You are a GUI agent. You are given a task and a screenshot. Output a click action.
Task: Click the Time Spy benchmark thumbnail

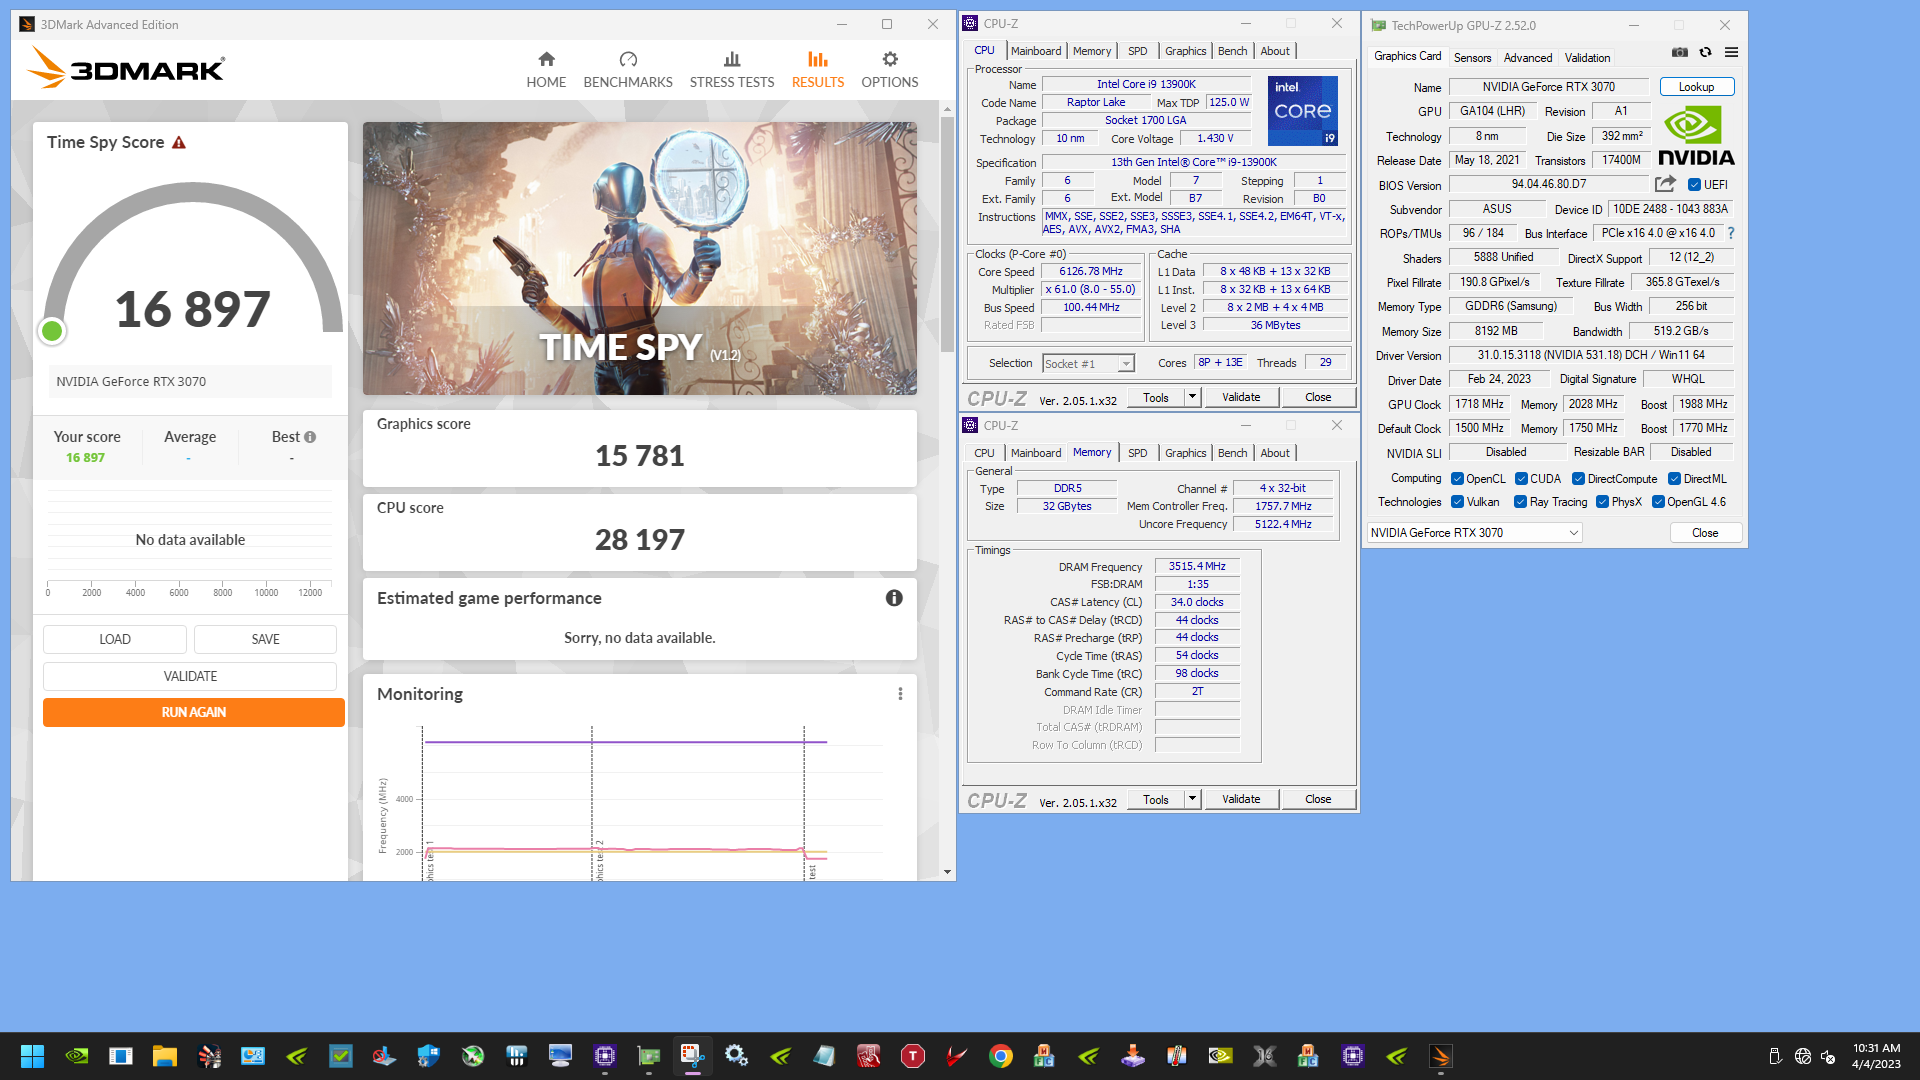(640, 259)
